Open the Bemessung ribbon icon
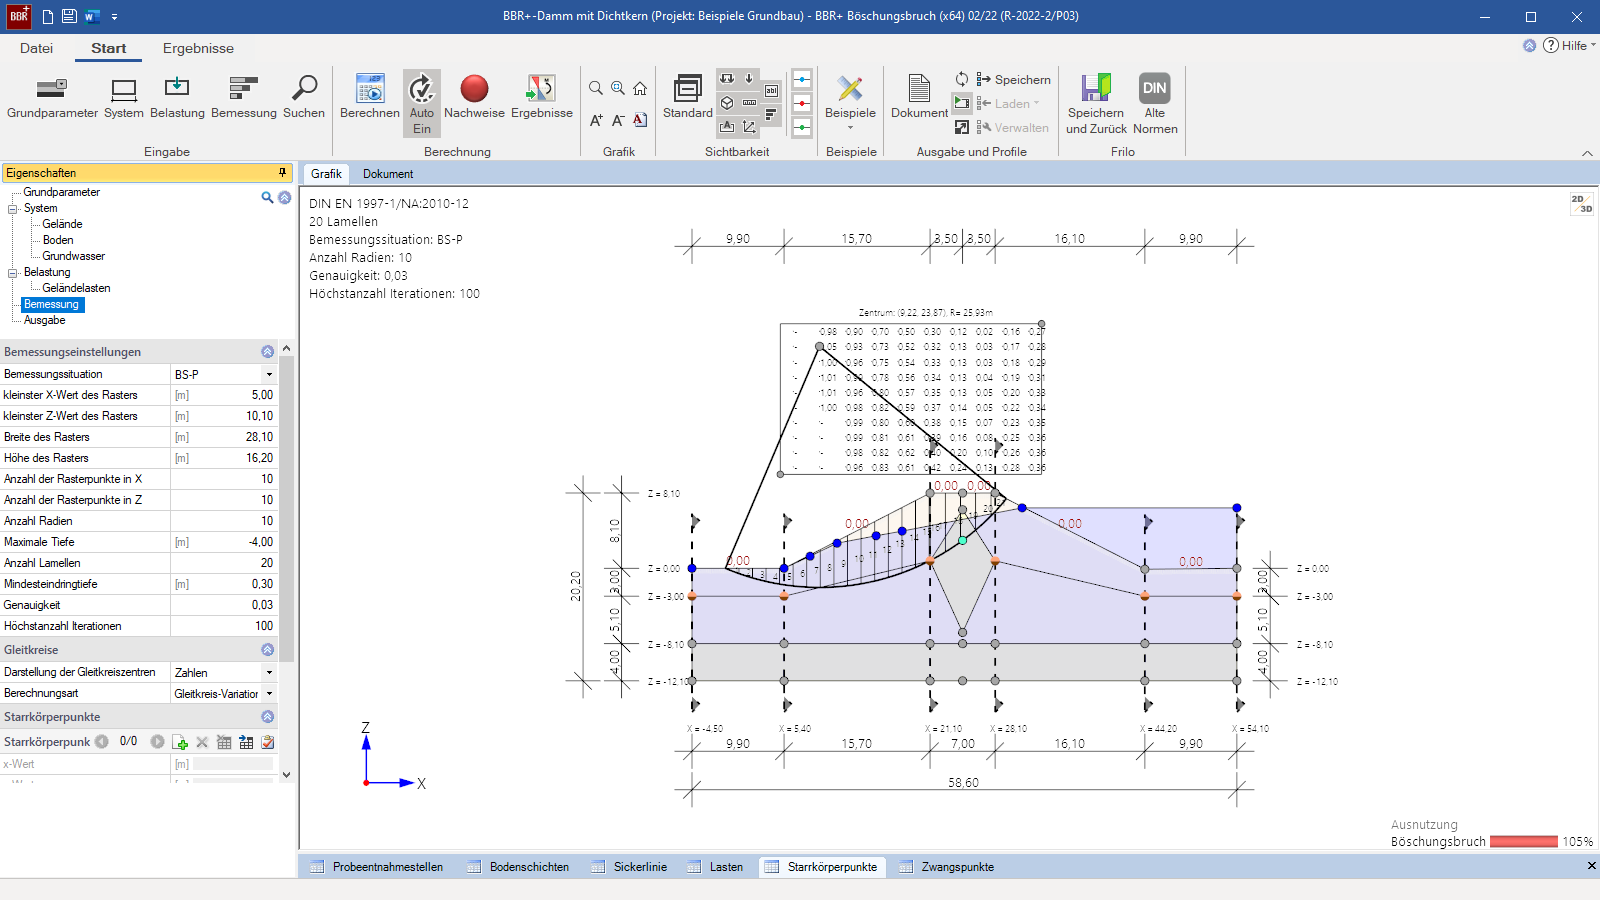The width and height of the screenshot is (1600, 900). [x=244, y=98]
